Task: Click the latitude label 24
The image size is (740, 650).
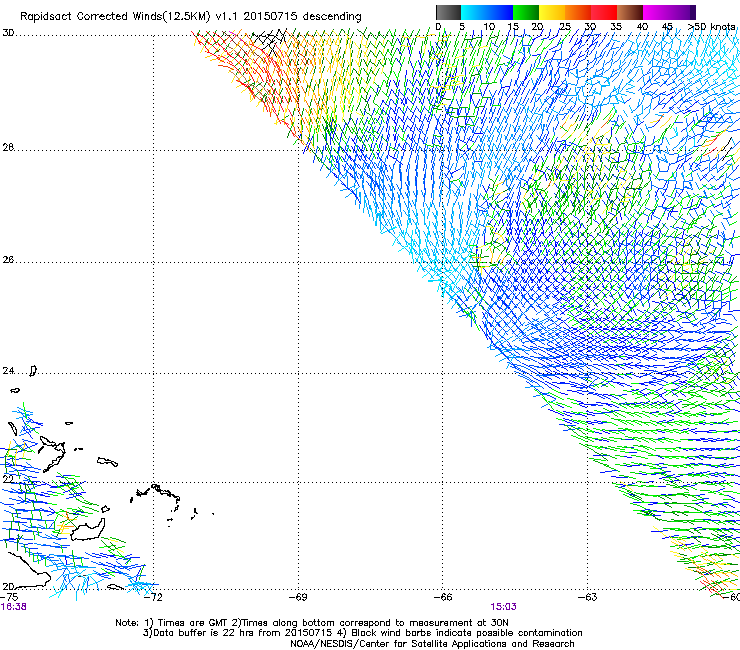Action: (x=8, y=371)
